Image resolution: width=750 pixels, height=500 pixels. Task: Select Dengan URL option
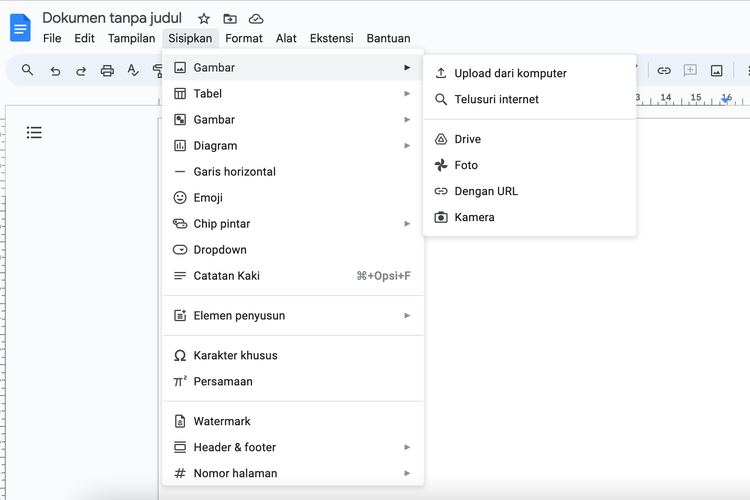tap(486, 191)
